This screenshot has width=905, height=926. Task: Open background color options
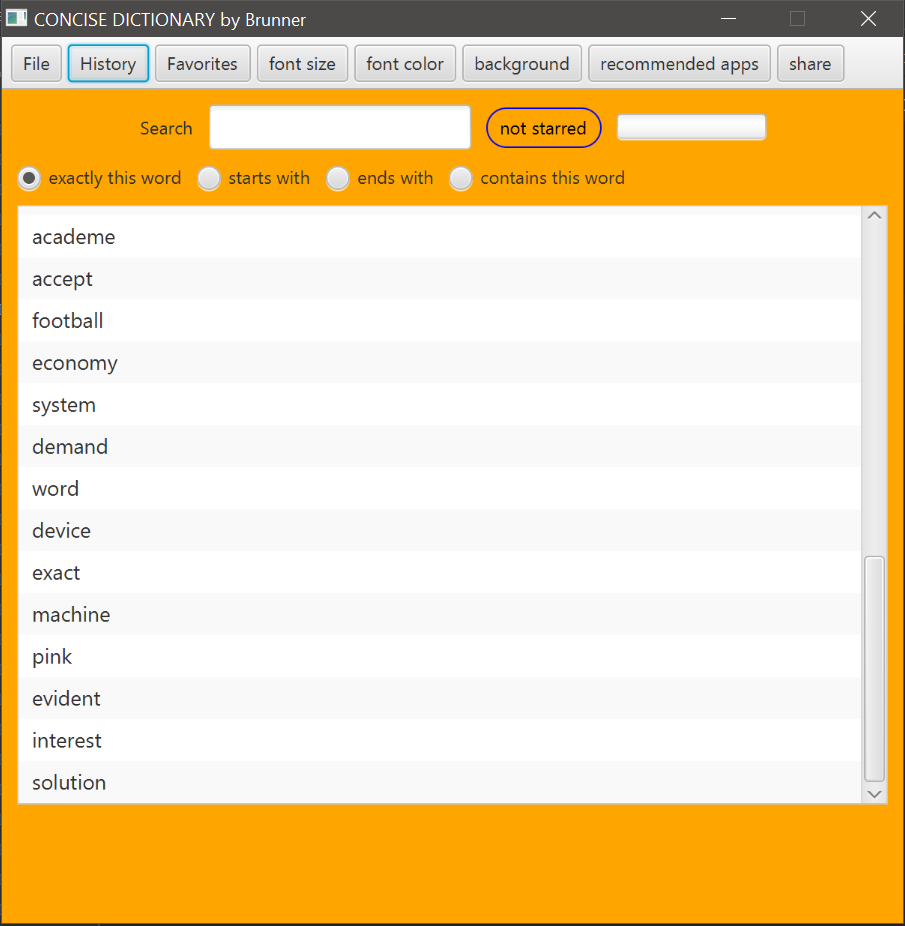[x=522, y=63]
